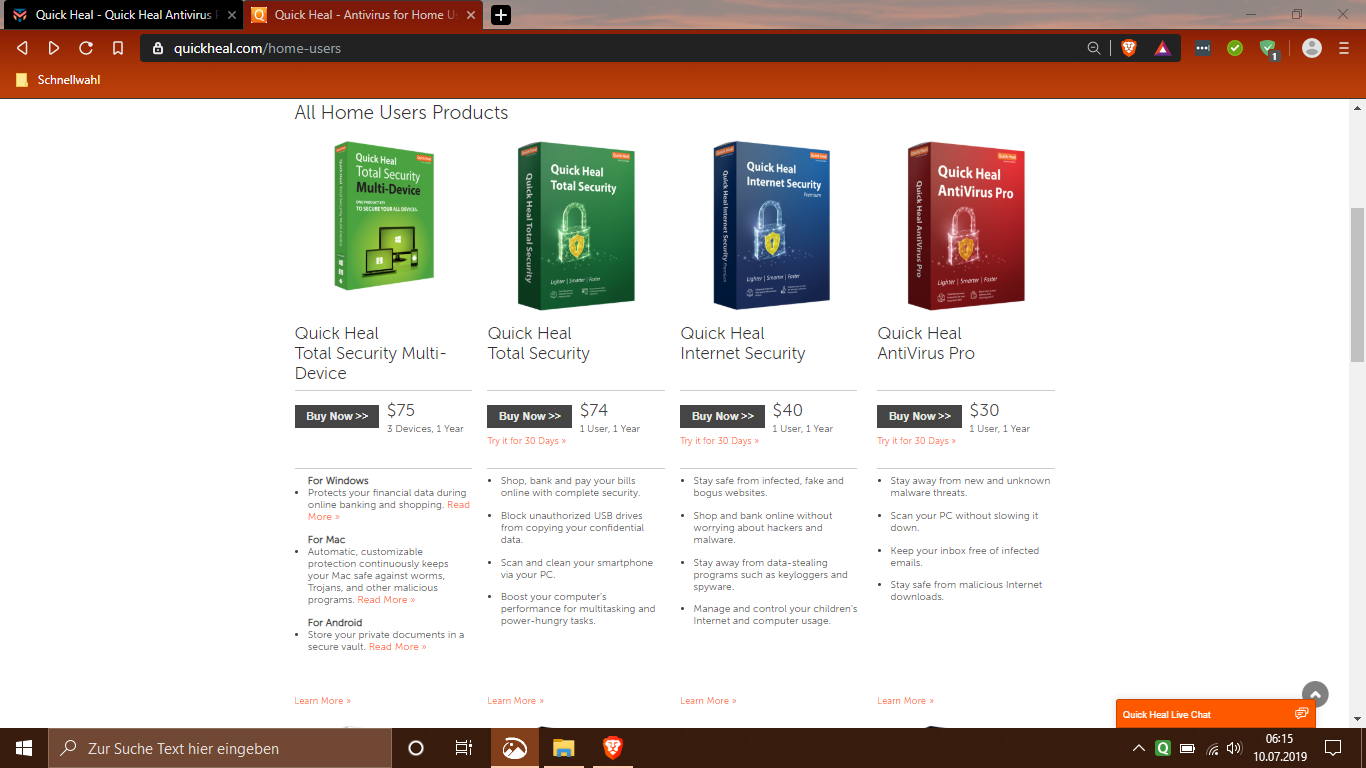
Task: Click the mountain image app on taskbar
Action: coord(515,748)
